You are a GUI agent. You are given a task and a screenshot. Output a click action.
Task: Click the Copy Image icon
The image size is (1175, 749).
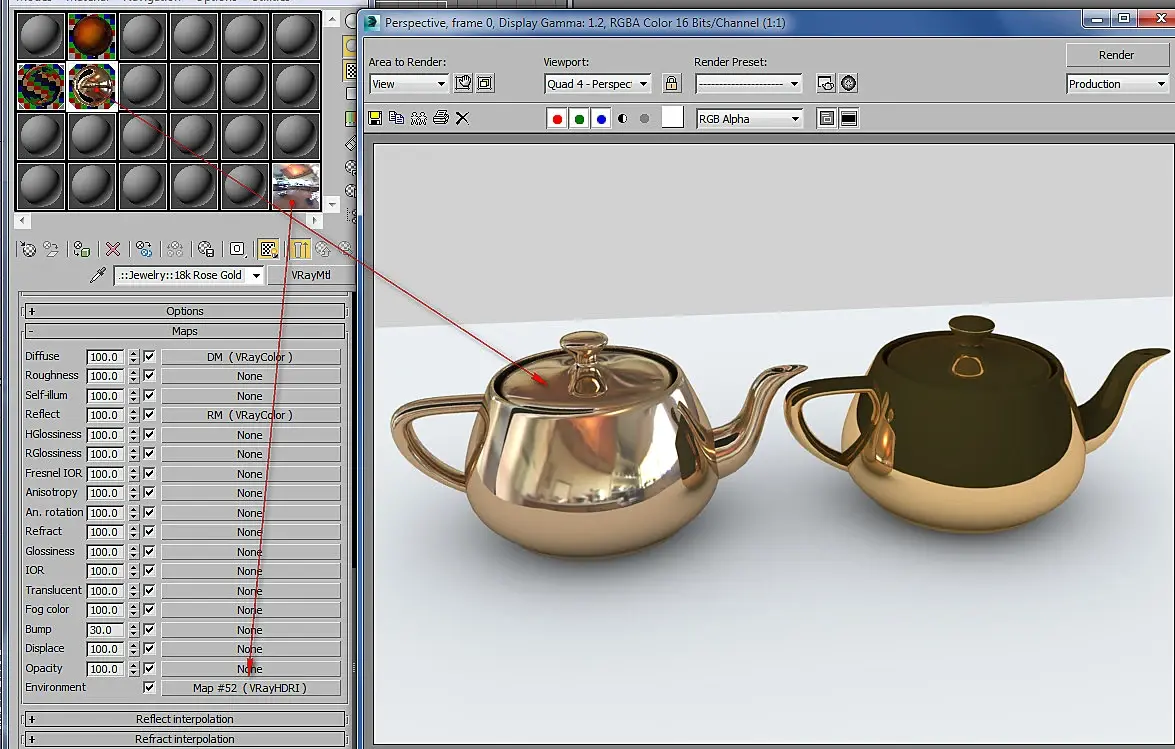[x=397, y=118]
